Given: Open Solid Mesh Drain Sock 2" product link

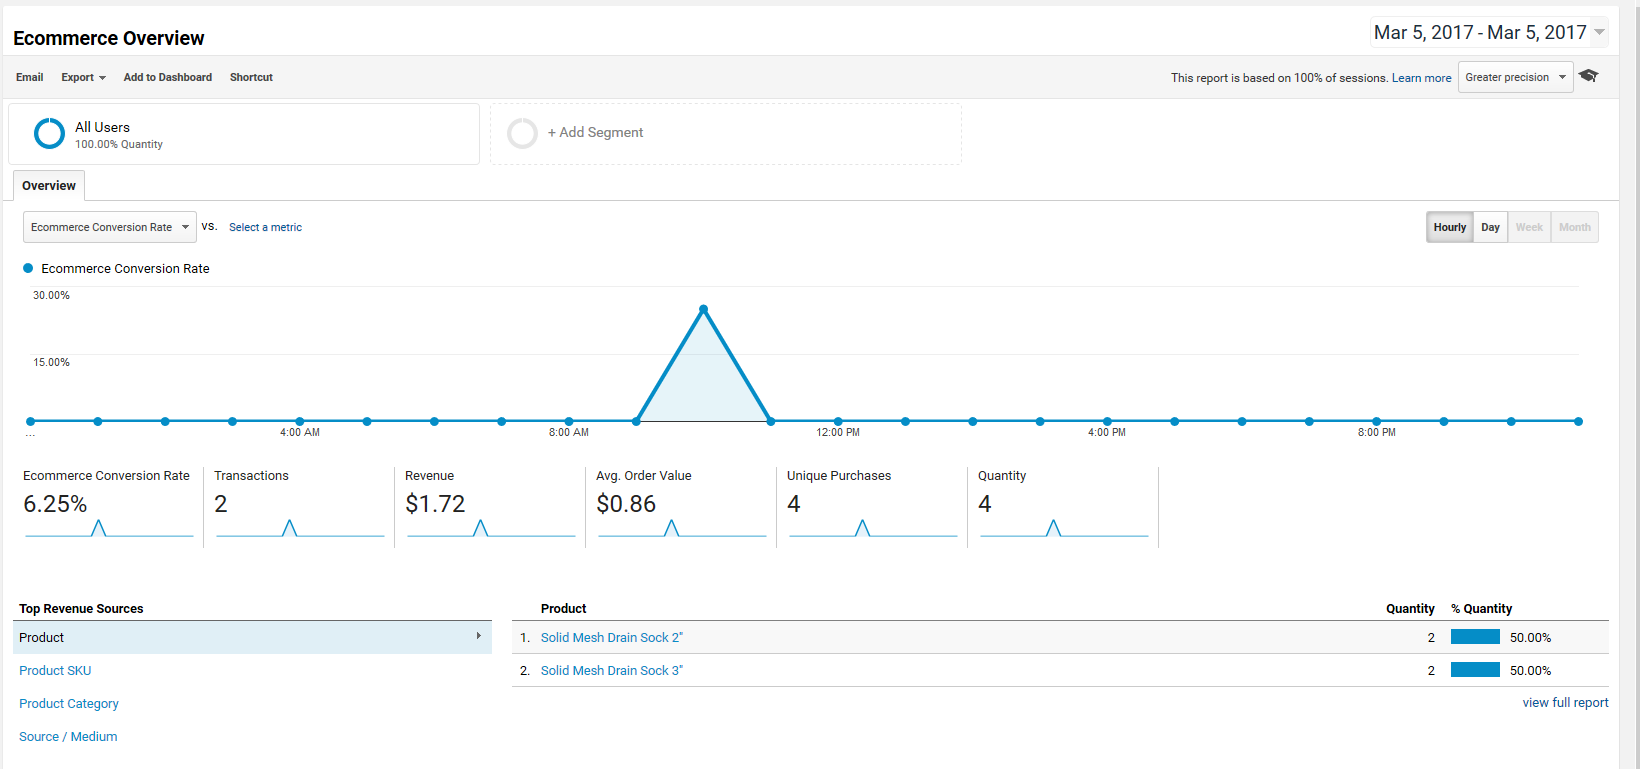Looking at the screenshot, I should click(611, 637).
